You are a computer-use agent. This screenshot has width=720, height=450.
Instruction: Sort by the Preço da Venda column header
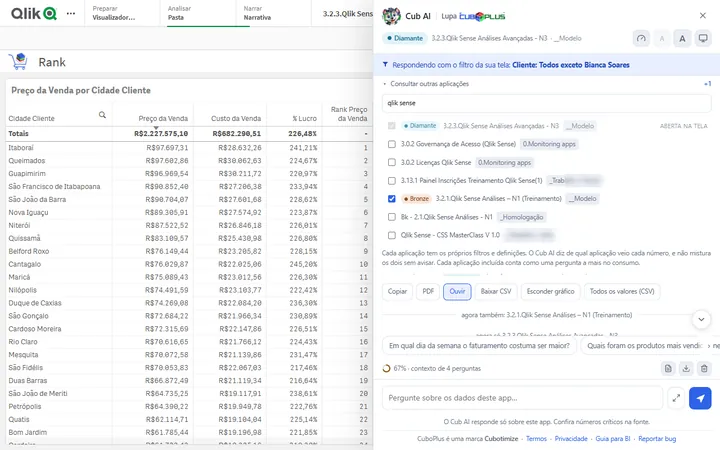(163, 118)
